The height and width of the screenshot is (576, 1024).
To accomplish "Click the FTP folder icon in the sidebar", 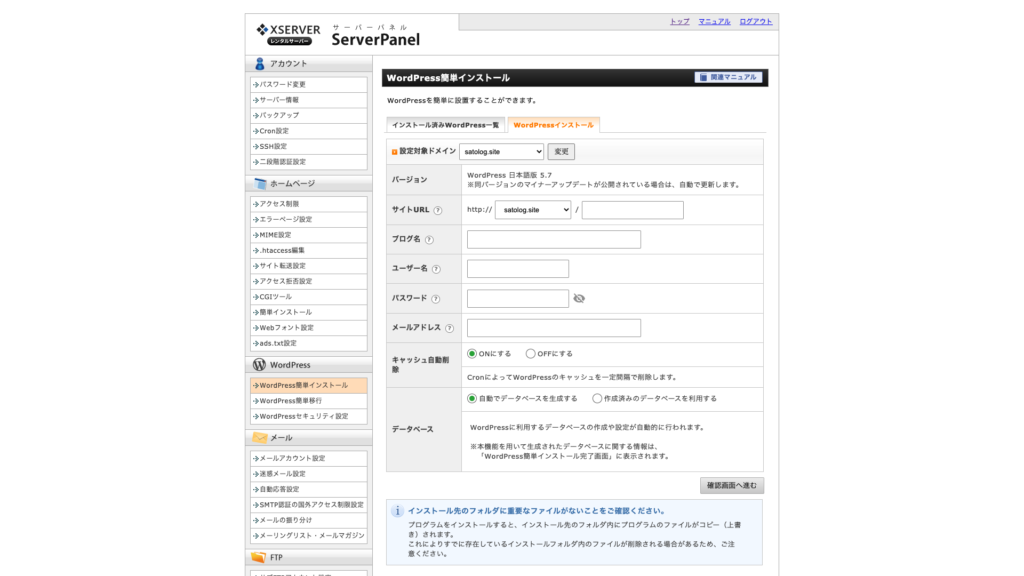I will pos(259,557).
